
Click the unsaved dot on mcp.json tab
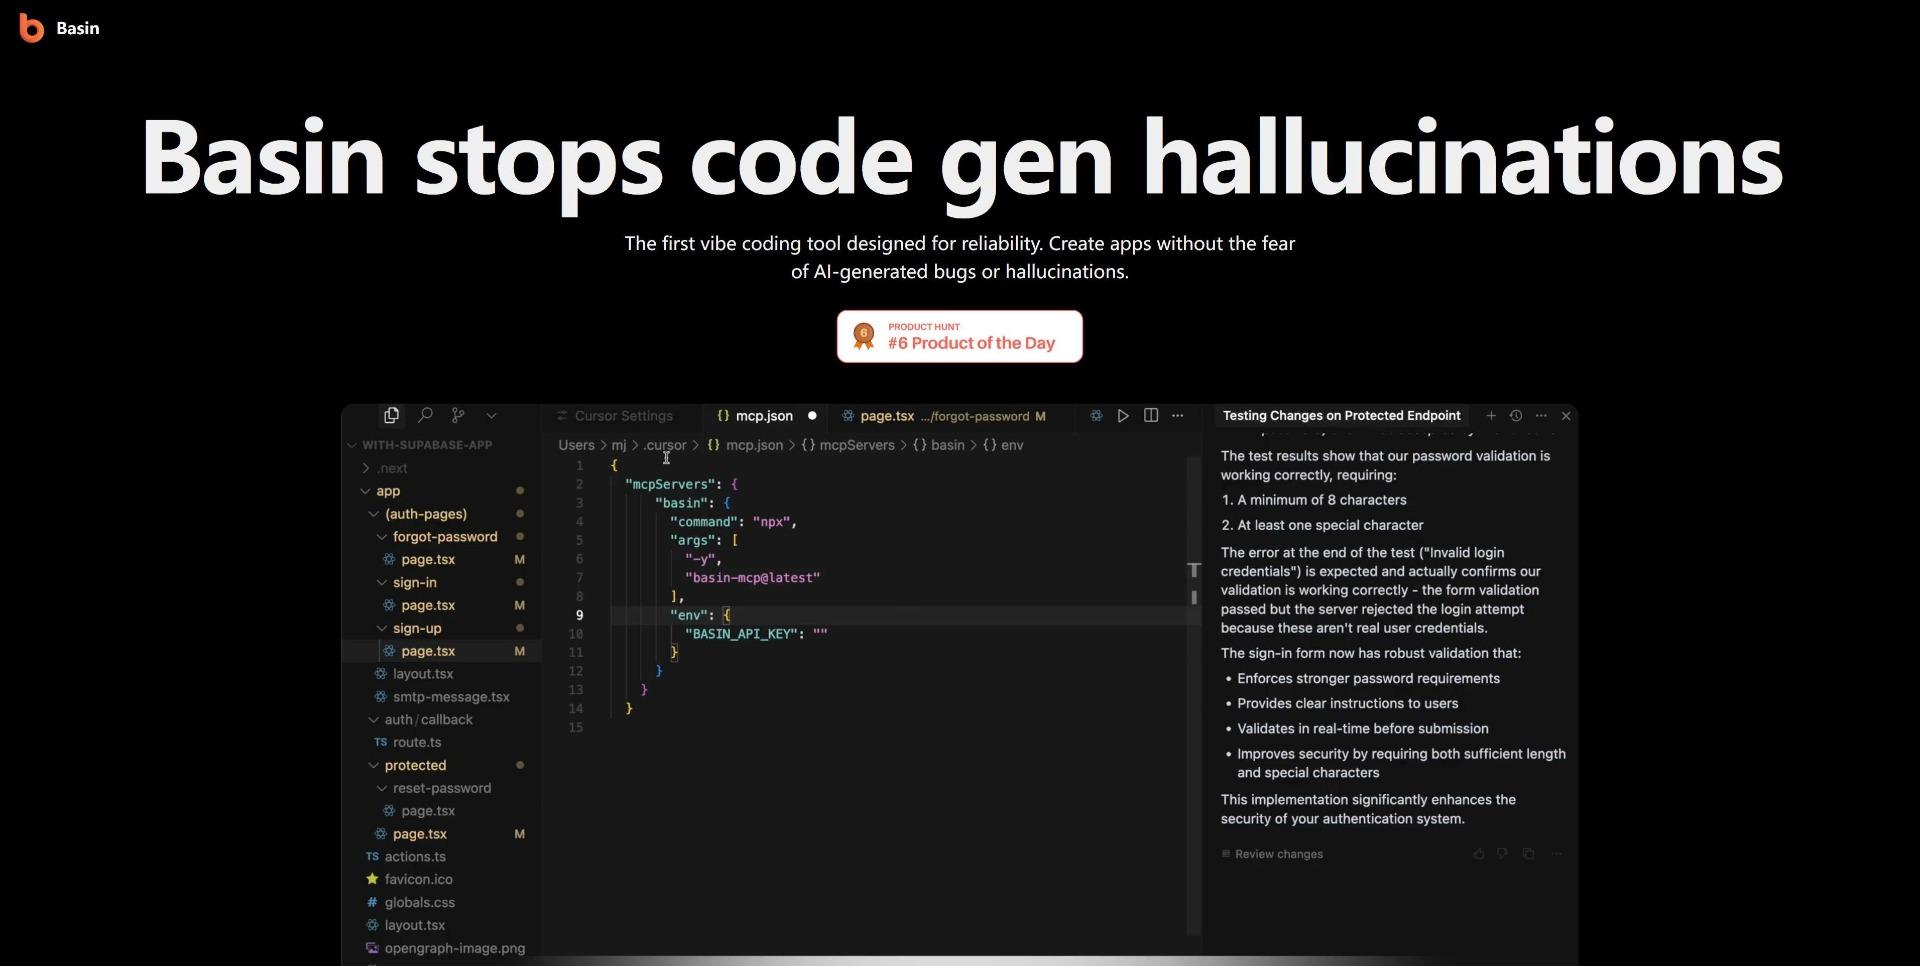(x=812, y=416)
